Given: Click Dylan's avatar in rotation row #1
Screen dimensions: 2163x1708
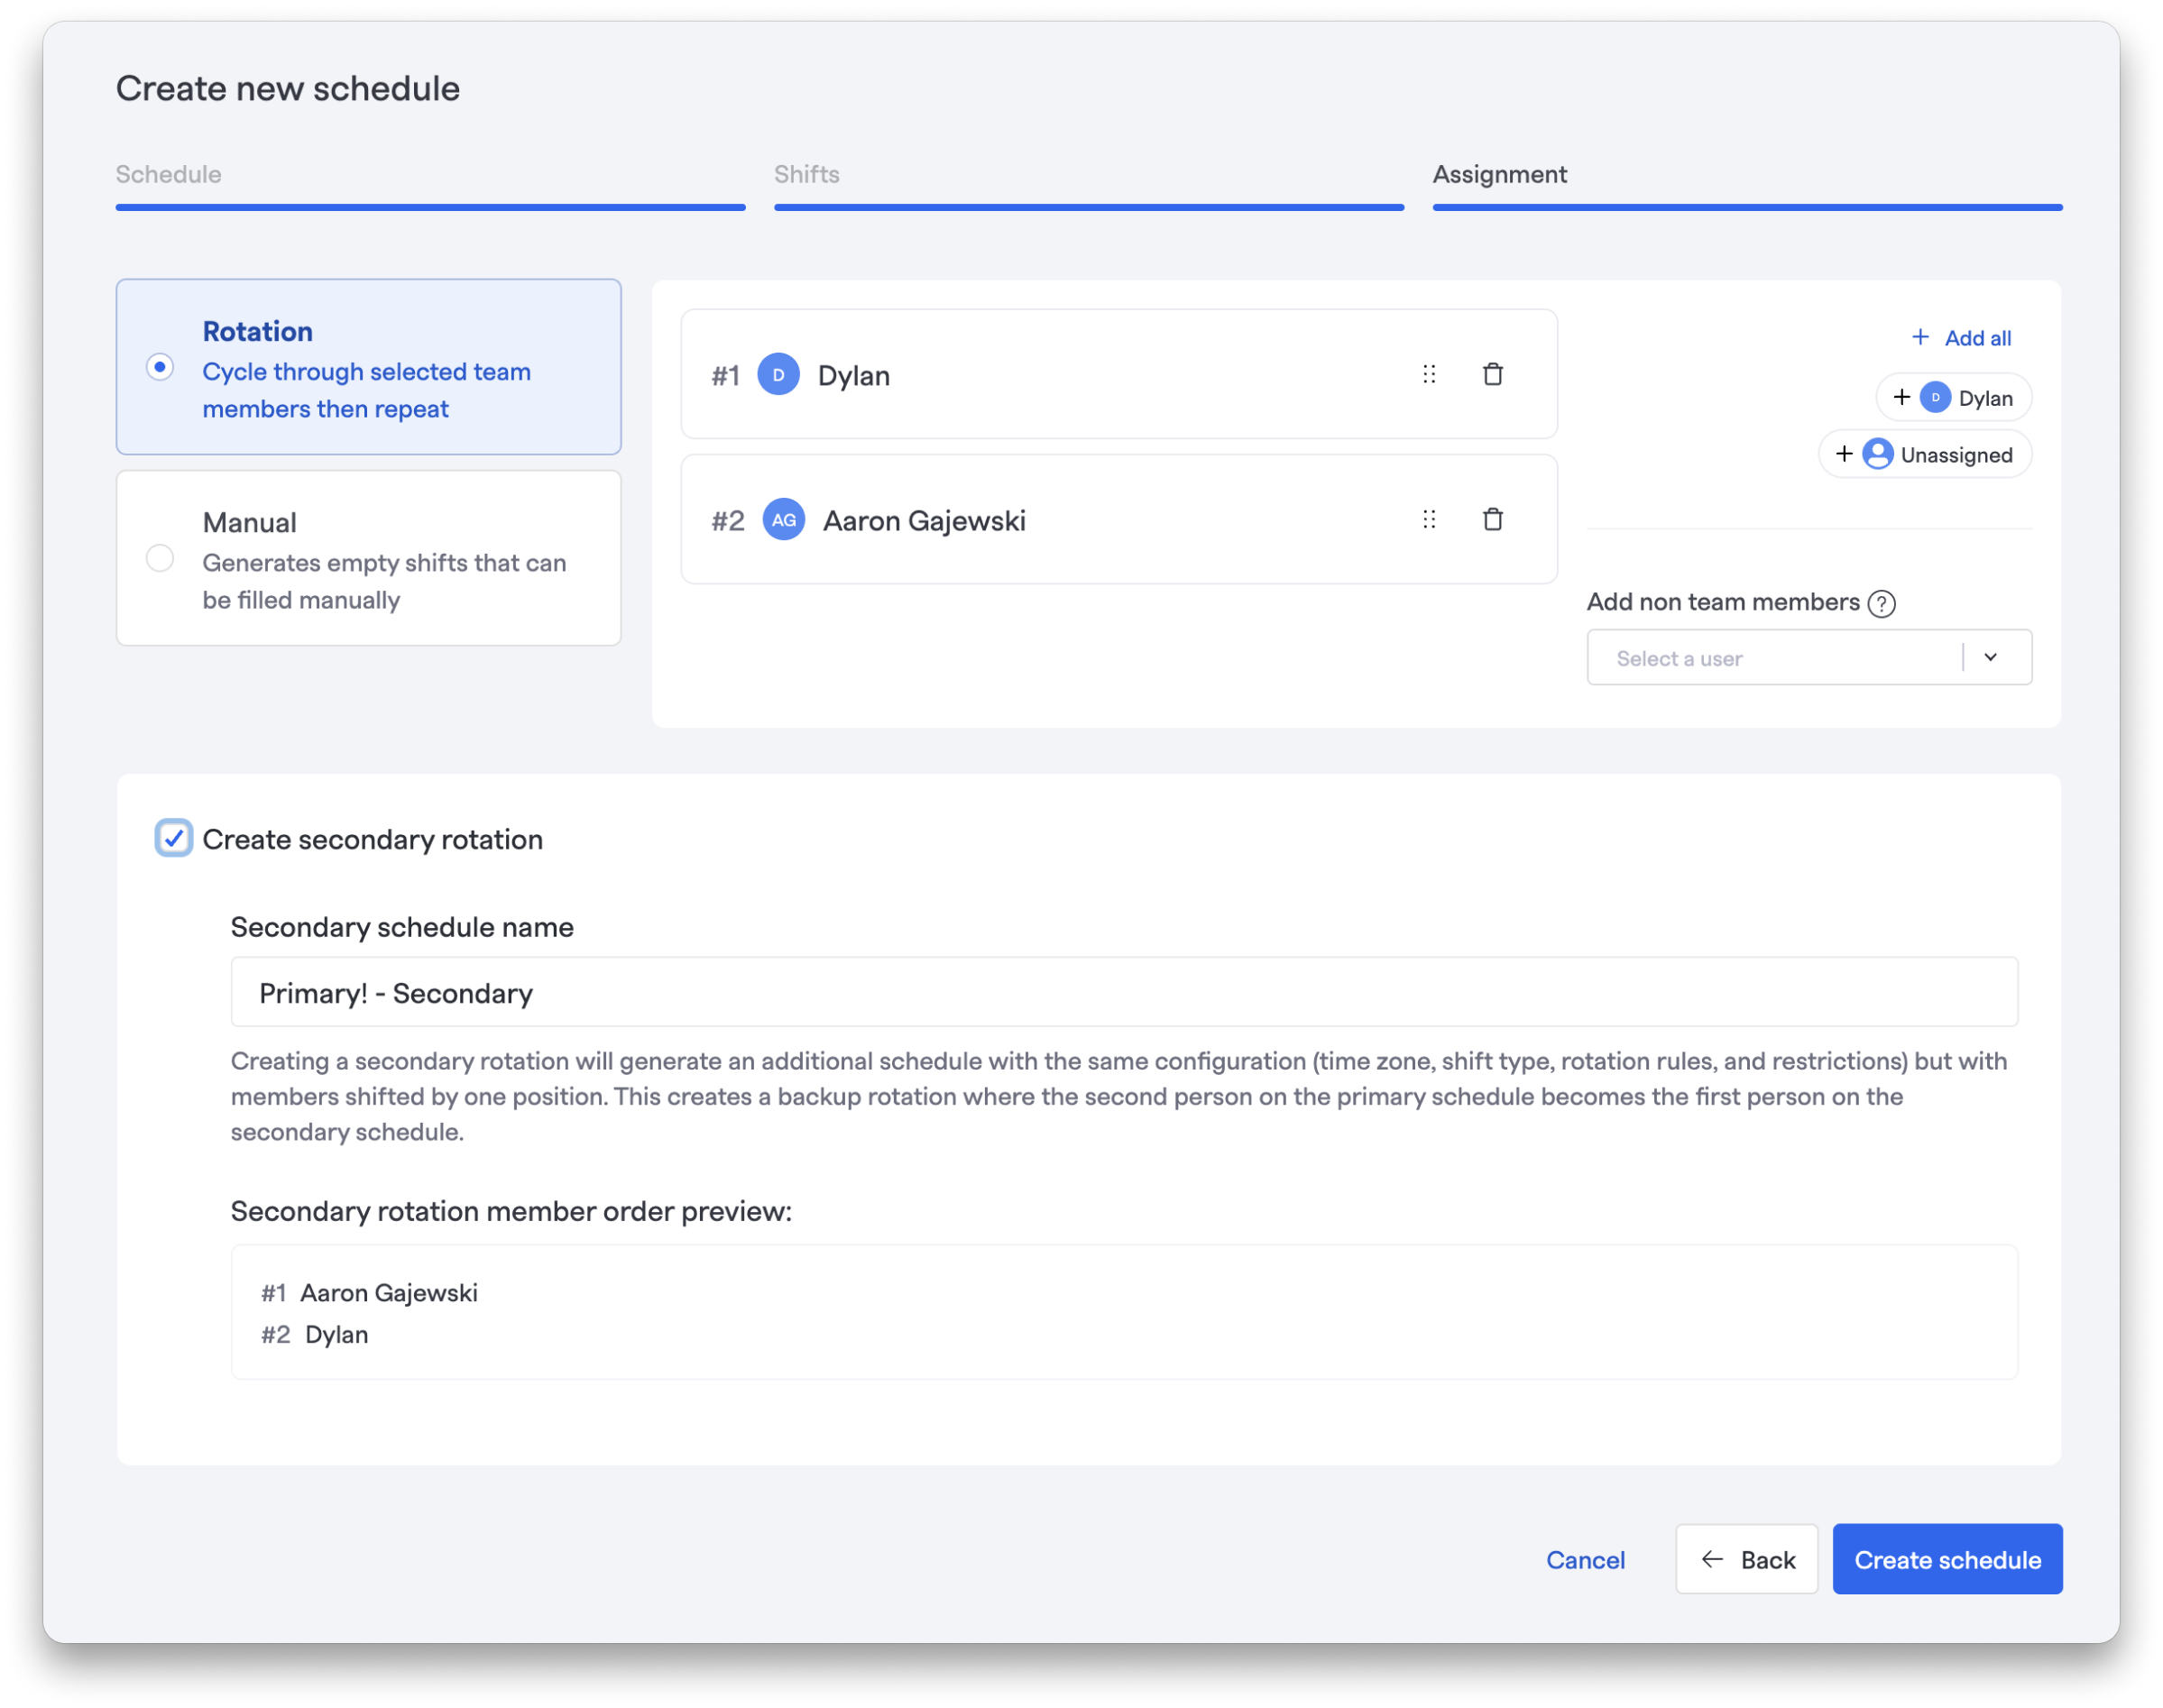Looking at the screenshot, I should [x=778, y=374].
